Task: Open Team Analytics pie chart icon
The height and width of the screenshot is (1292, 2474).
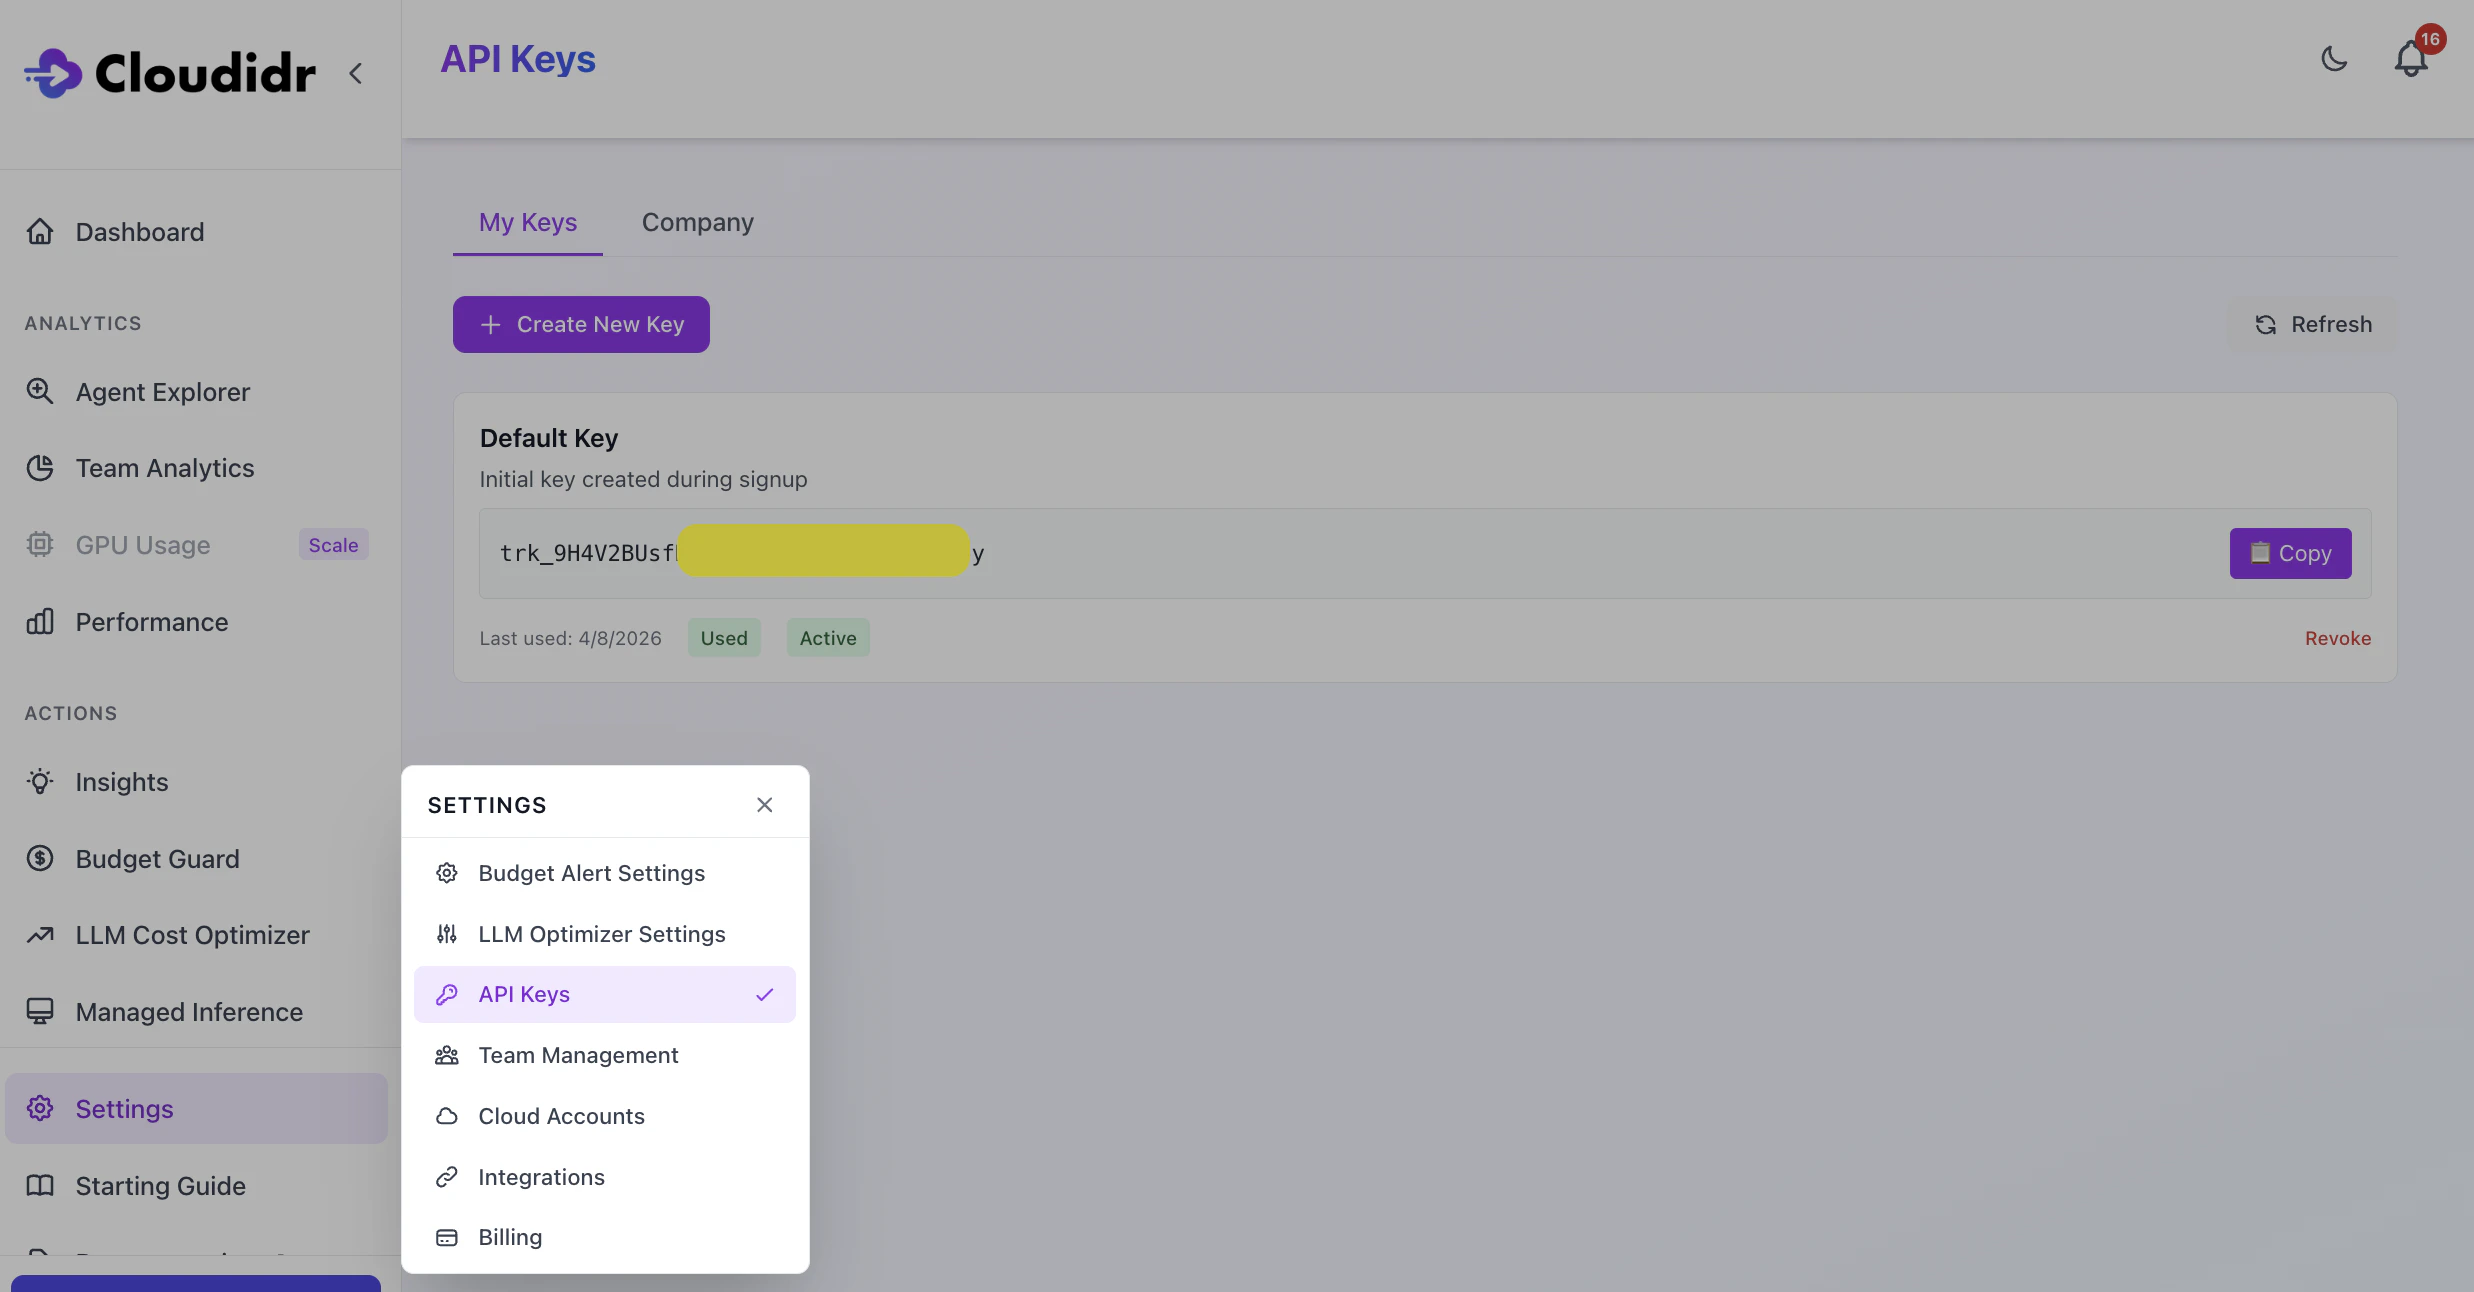Action: 40,468
